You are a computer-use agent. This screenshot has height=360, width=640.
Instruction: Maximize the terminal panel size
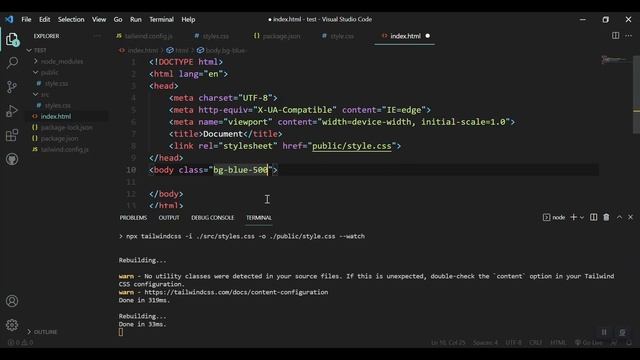coord(619,217)
